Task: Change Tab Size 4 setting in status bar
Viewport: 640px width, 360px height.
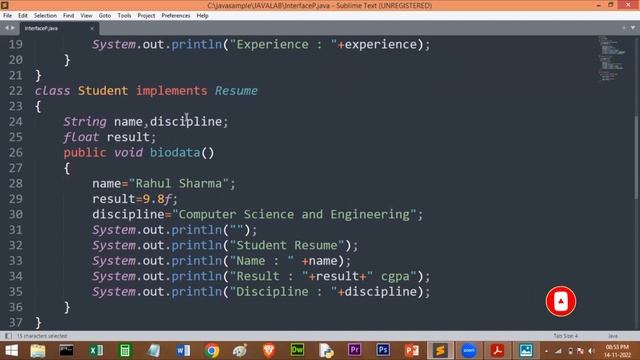Action: [x=565, y=336]
